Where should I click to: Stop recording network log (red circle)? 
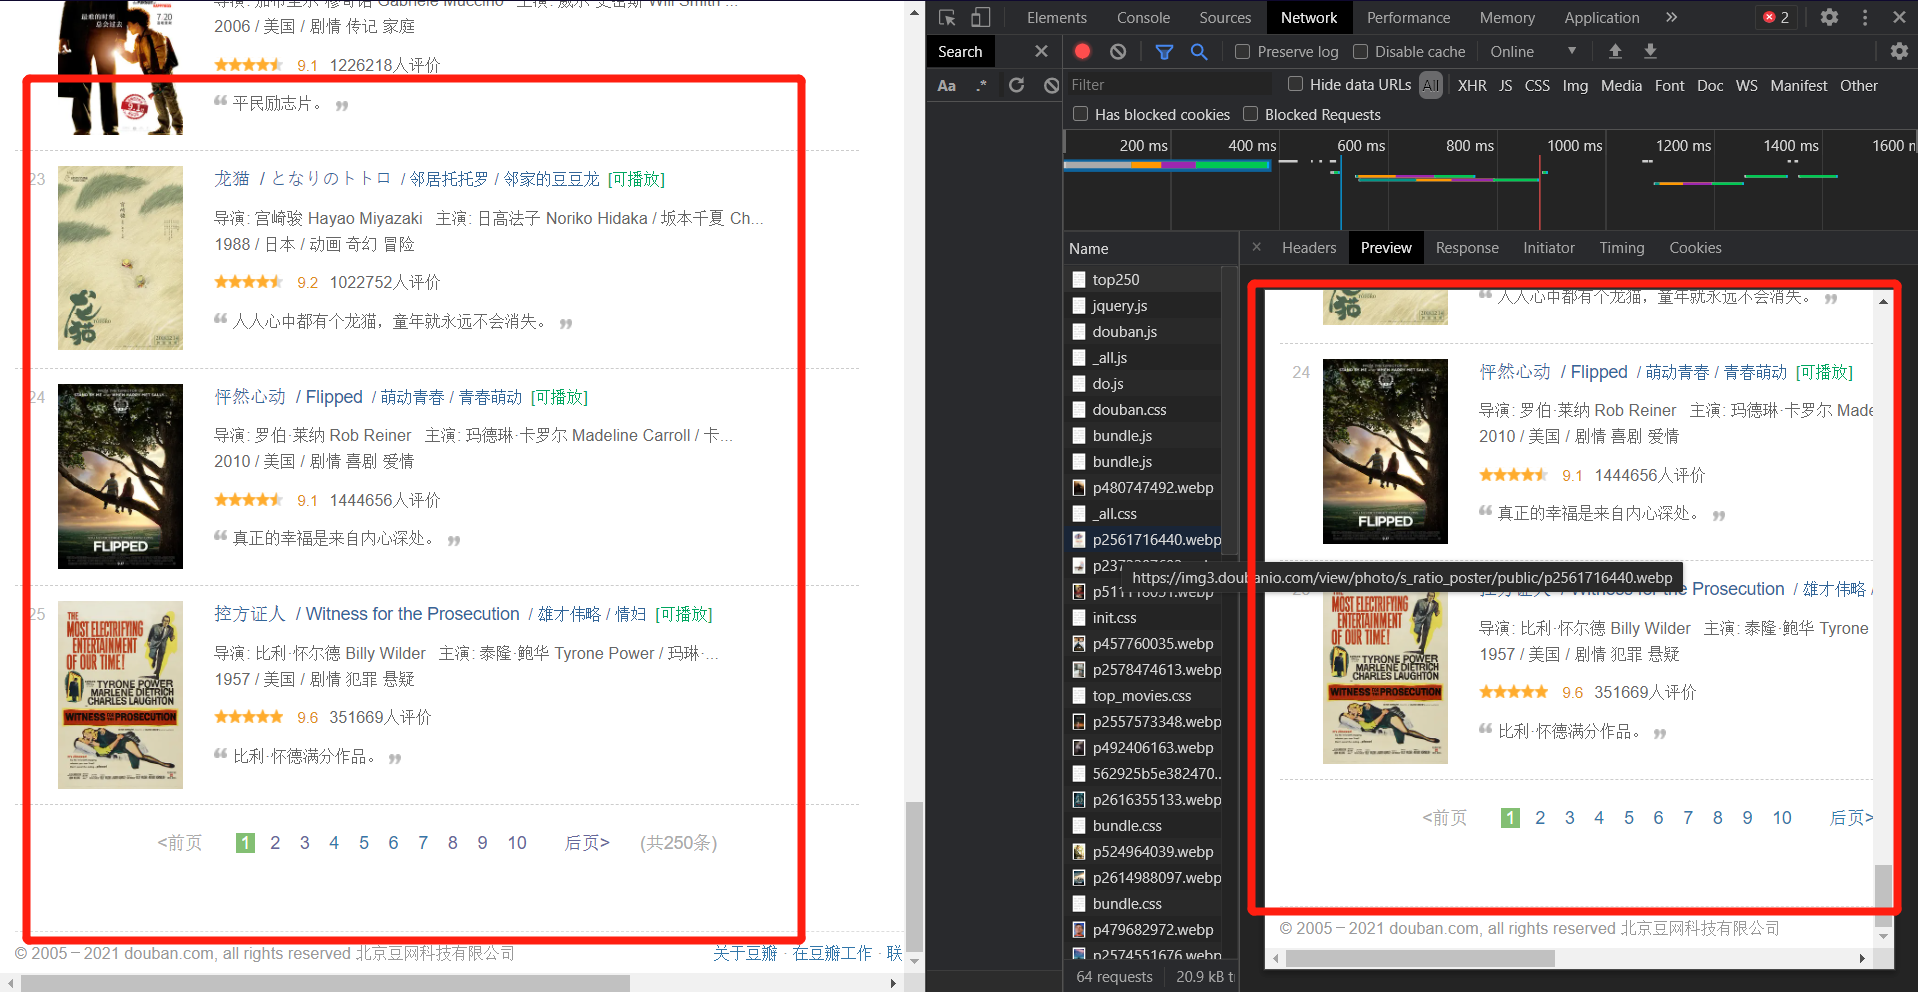click(1081, 51)
